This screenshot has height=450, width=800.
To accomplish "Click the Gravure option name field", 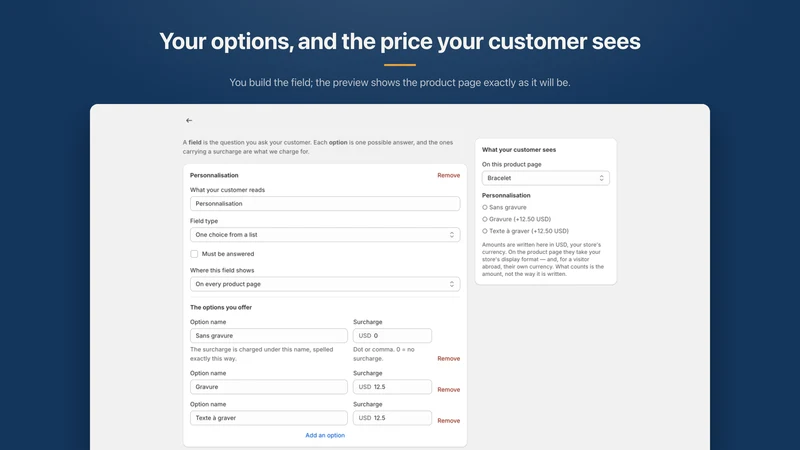I will click(x=269, y=387).
